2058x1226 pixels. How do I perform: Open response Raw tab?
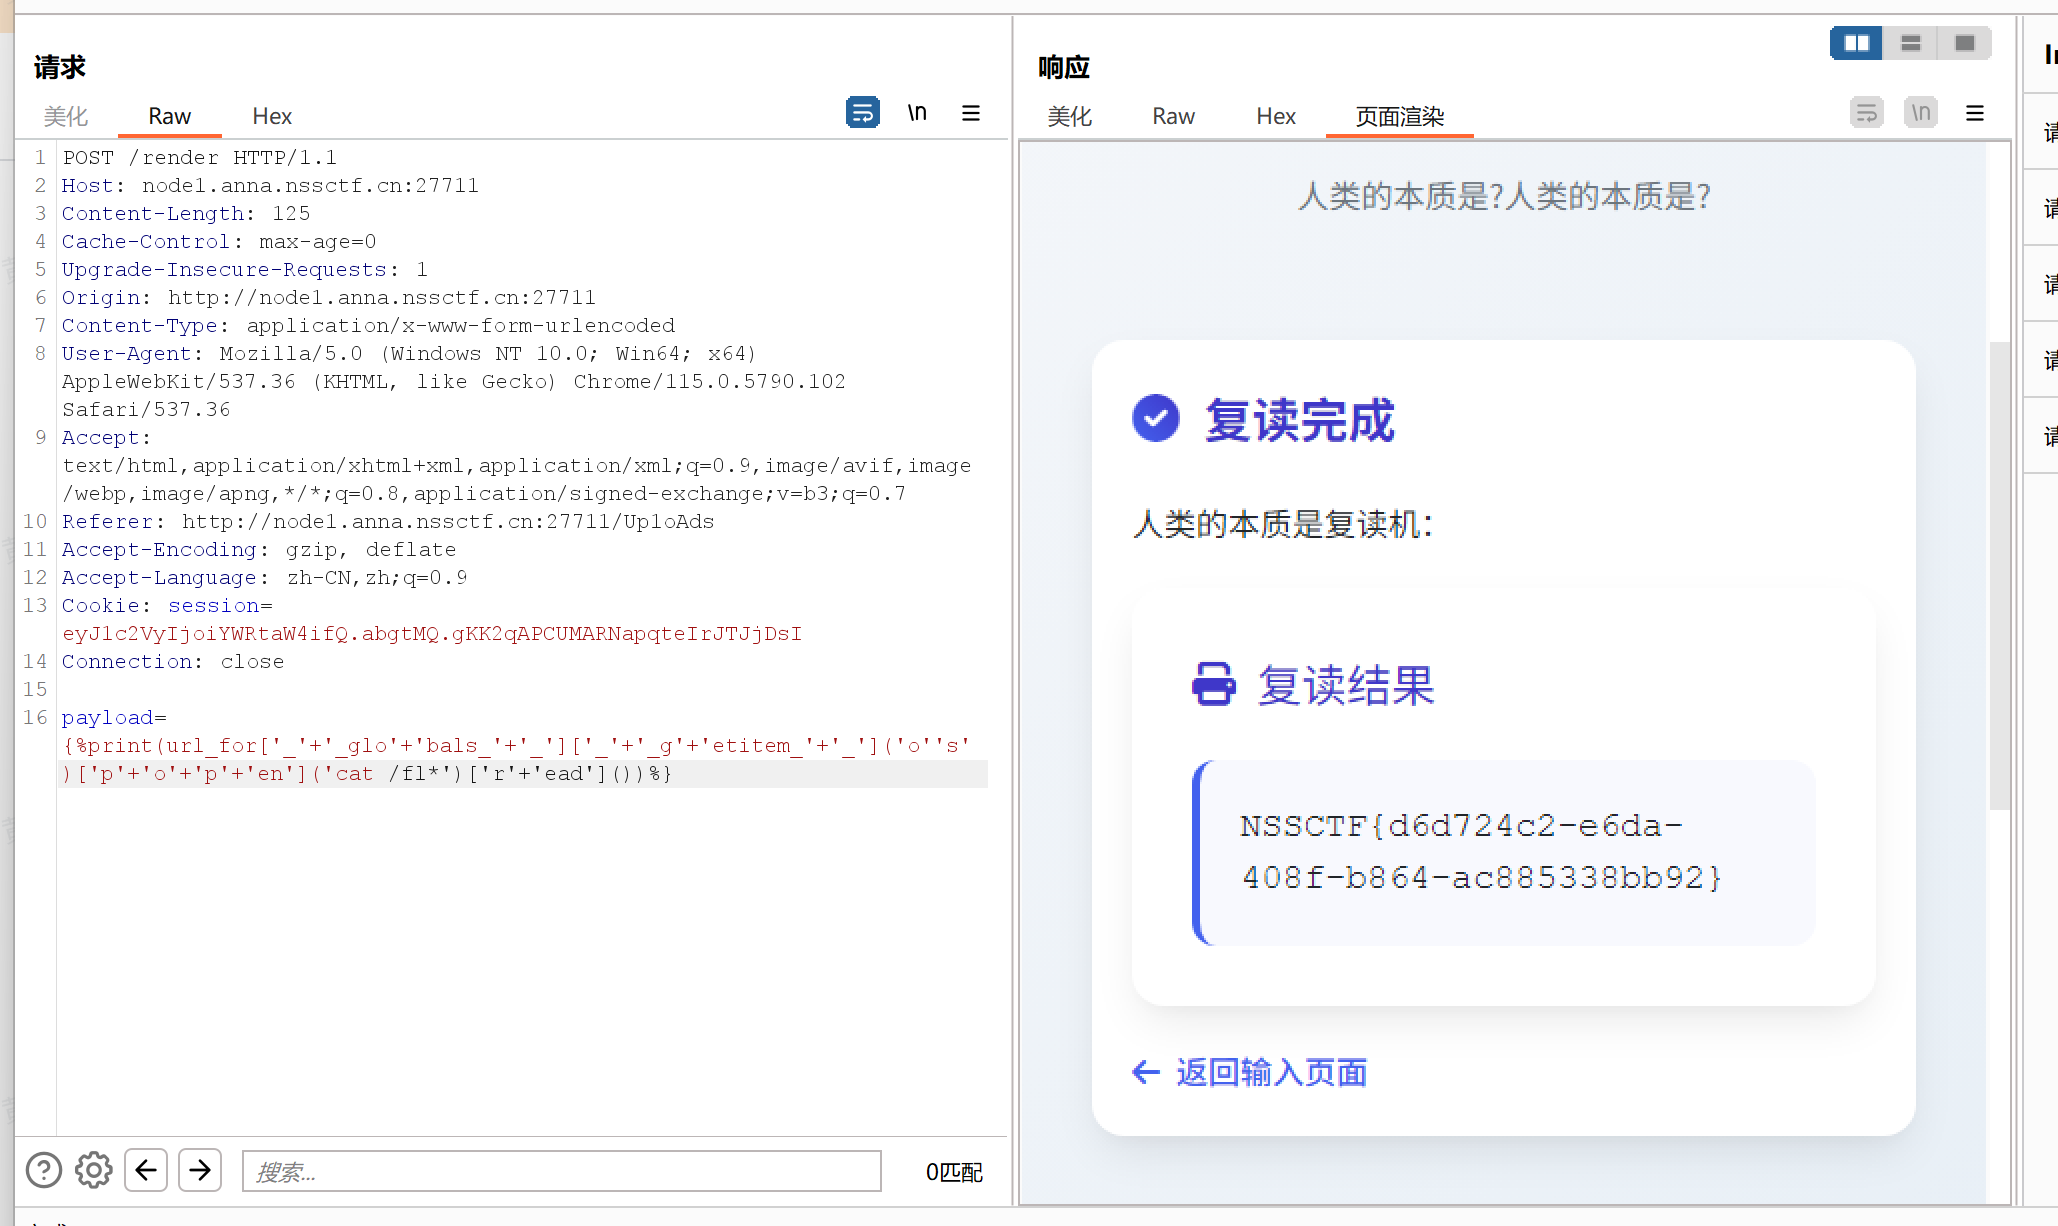[1173, 116]
